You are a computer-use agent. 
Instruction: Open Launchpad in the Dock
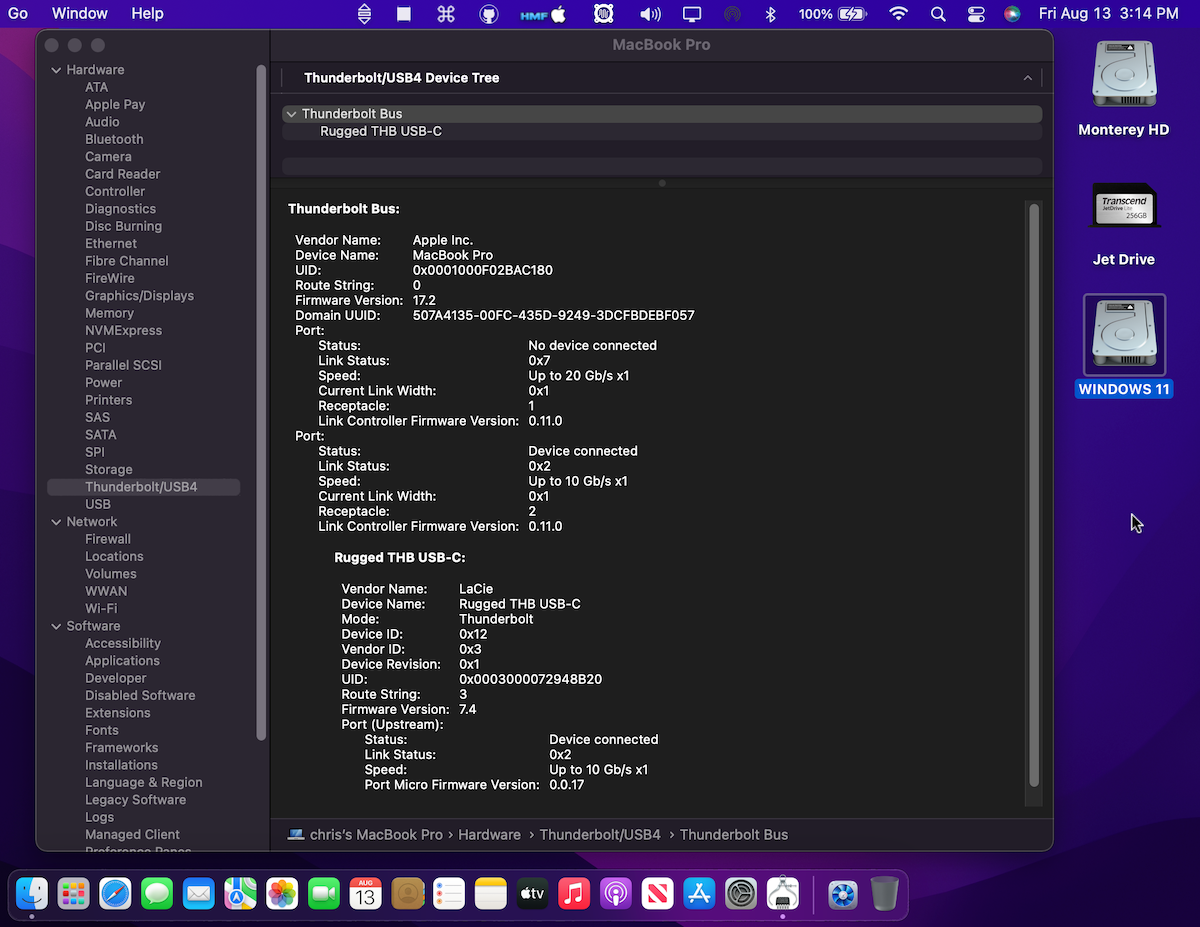point(73,893)
